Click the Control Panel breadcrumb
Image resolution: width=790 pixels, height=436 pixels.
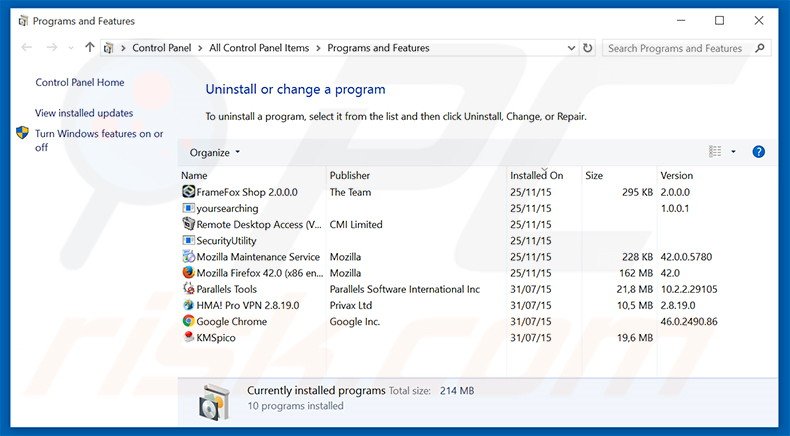click(163, 48)
